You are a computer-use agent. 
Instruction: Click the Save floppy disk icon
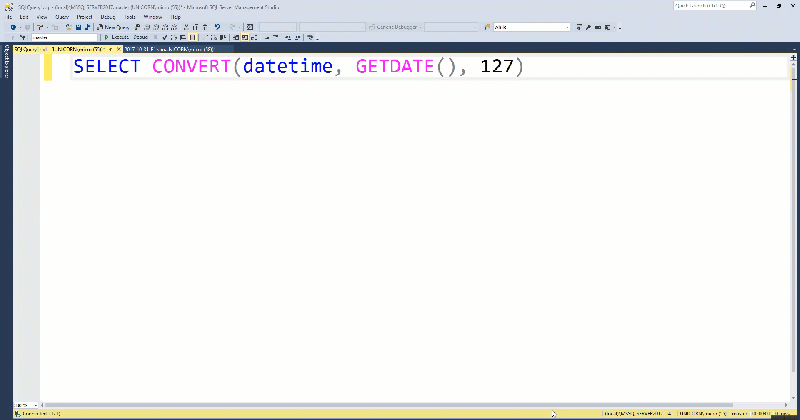coord(79,27)
